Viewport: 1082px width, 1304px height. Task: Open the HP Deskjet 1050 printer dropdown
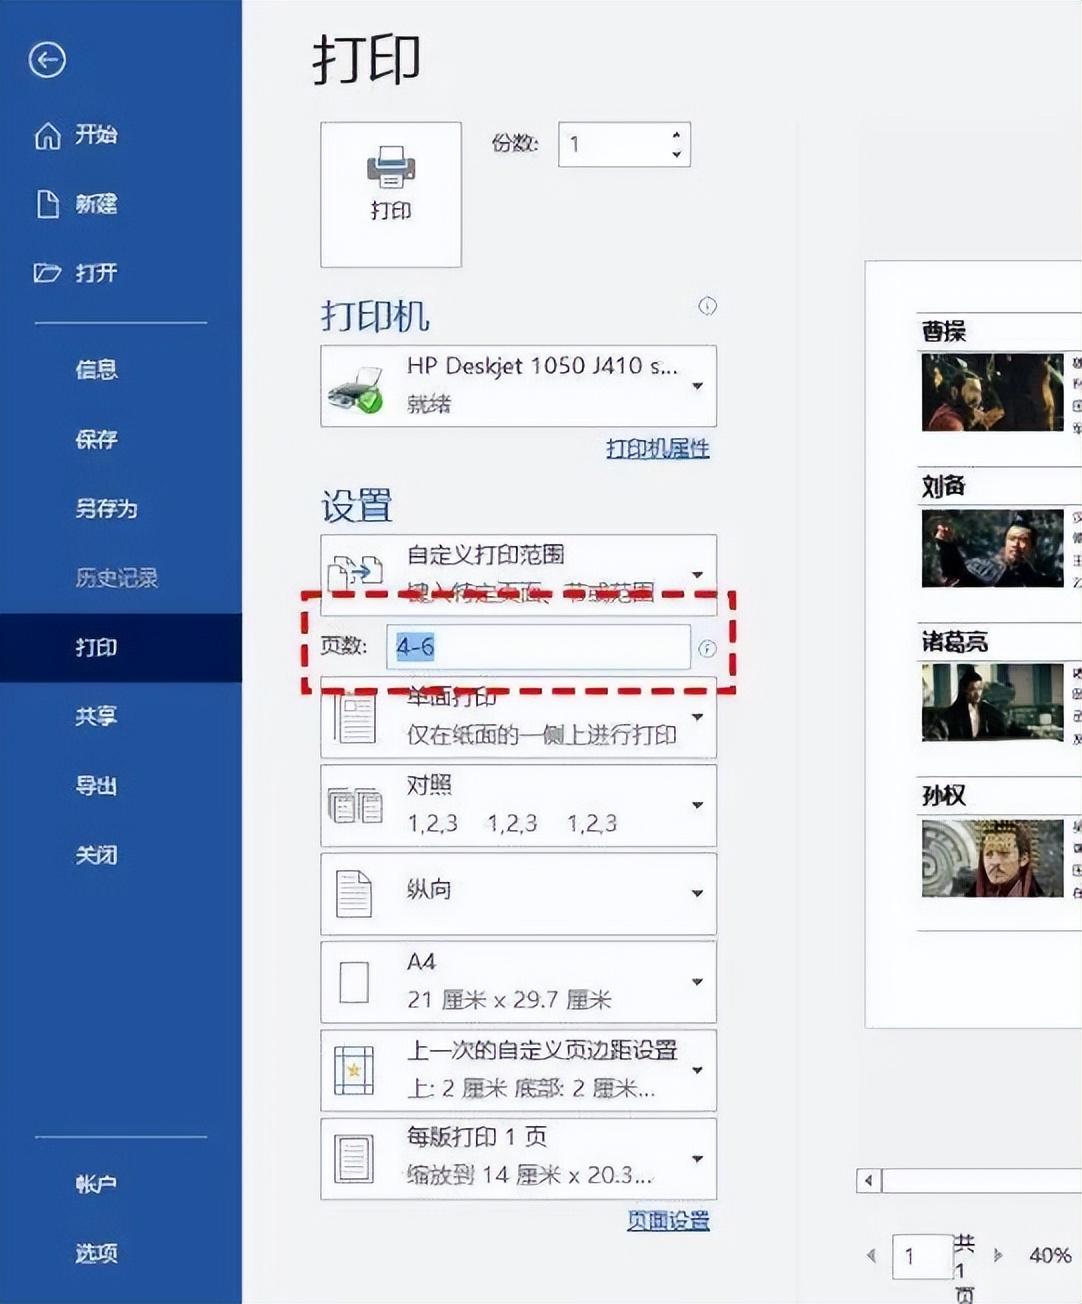coord(518,386)
